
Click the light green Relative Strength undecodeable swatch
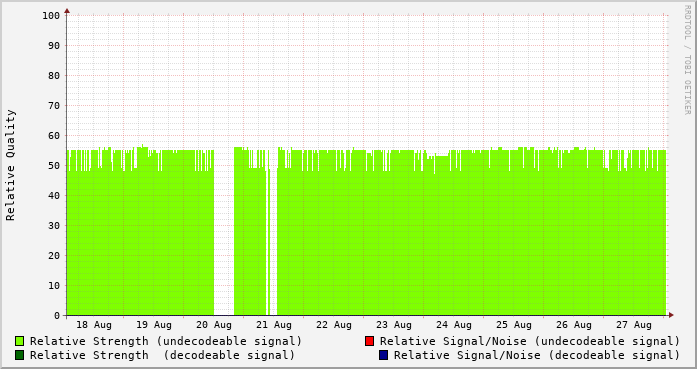tap(20, 341)
